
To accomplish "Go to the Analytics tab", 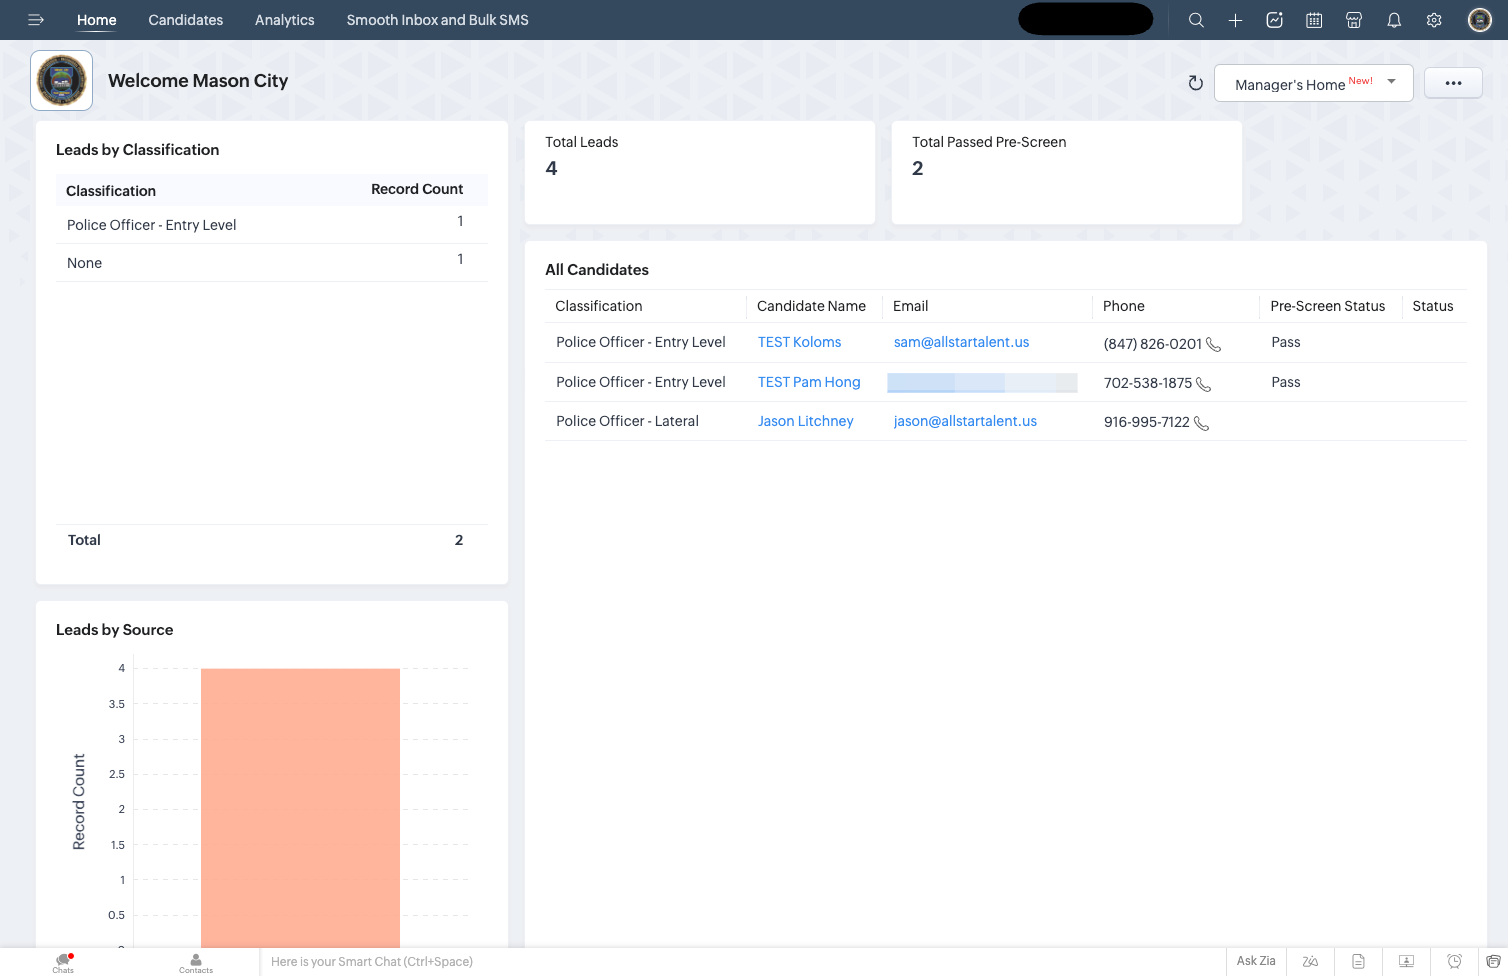I will 285,20.
